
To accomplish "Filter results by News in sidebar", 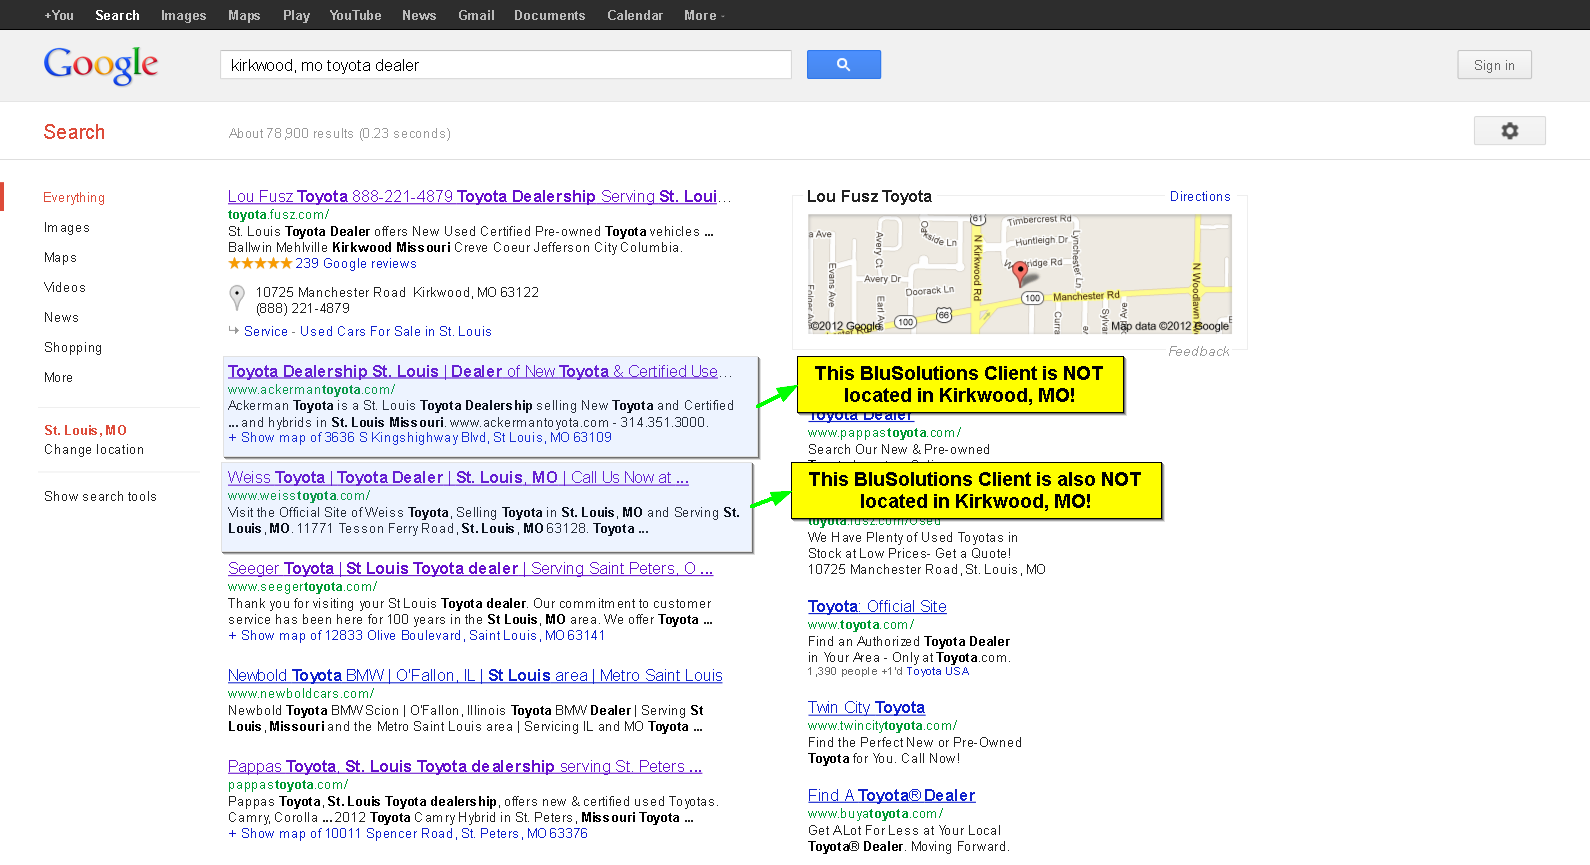I will coord(61,318).
